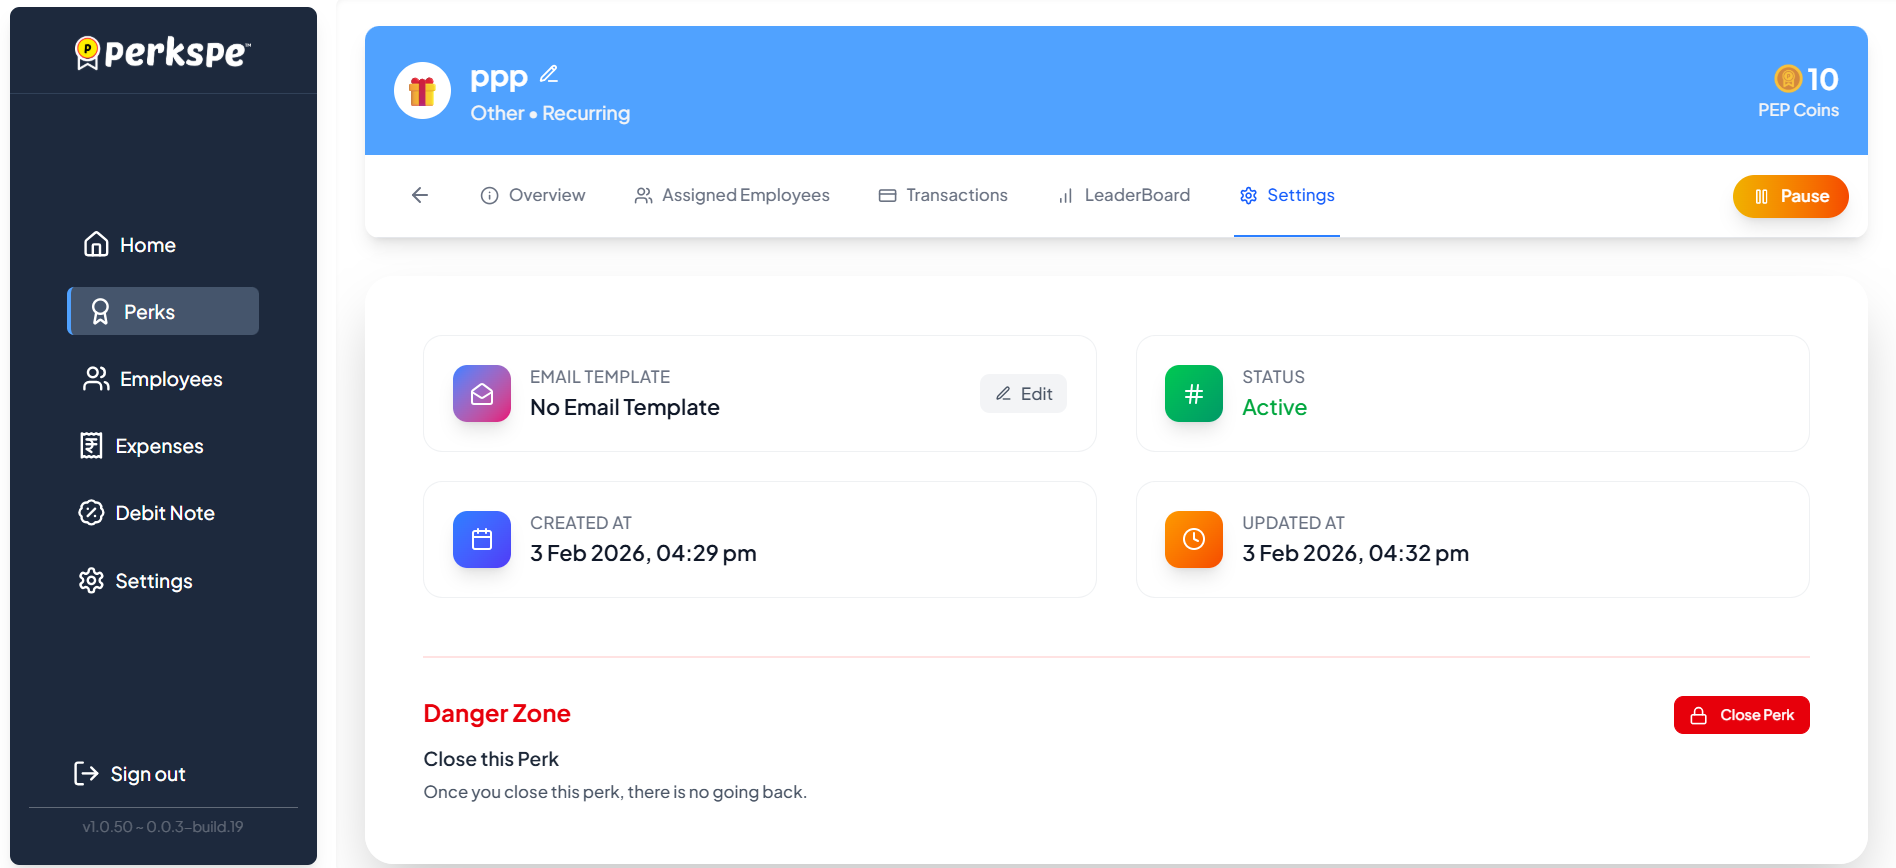Switch to Assigned Employees tab
The height and width of the screenshot is (868, 1896).
click(x=732, y=196)
